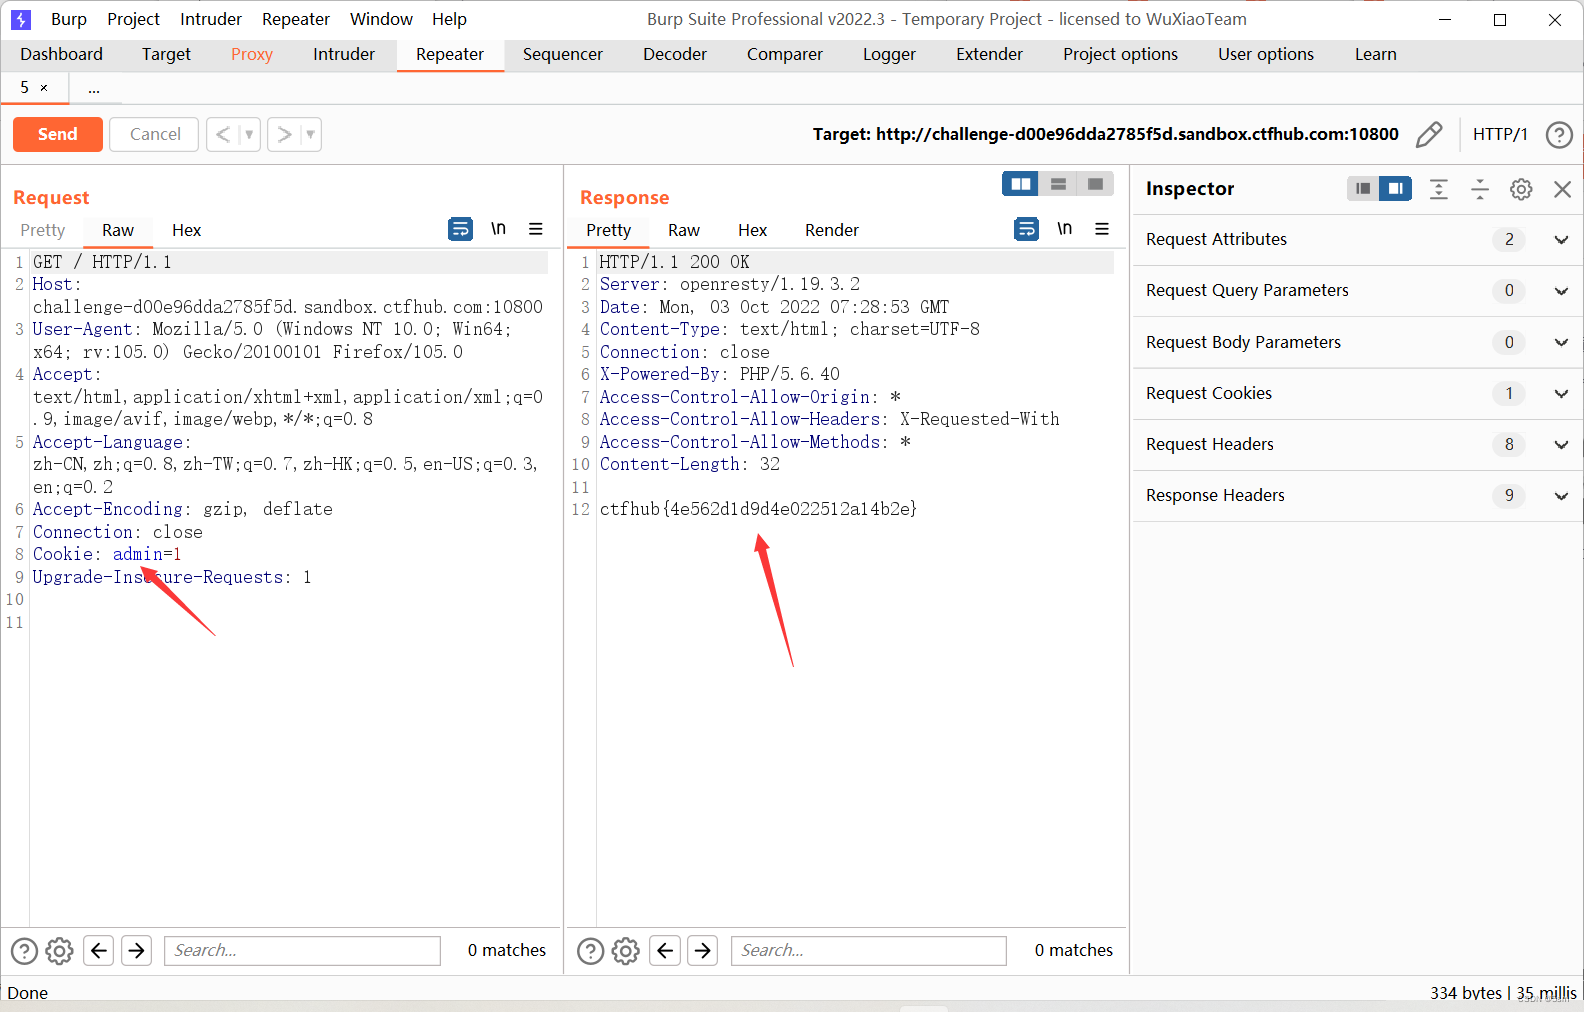
Task: Open Request search settings gear
Action: click(x=60, y=951)
